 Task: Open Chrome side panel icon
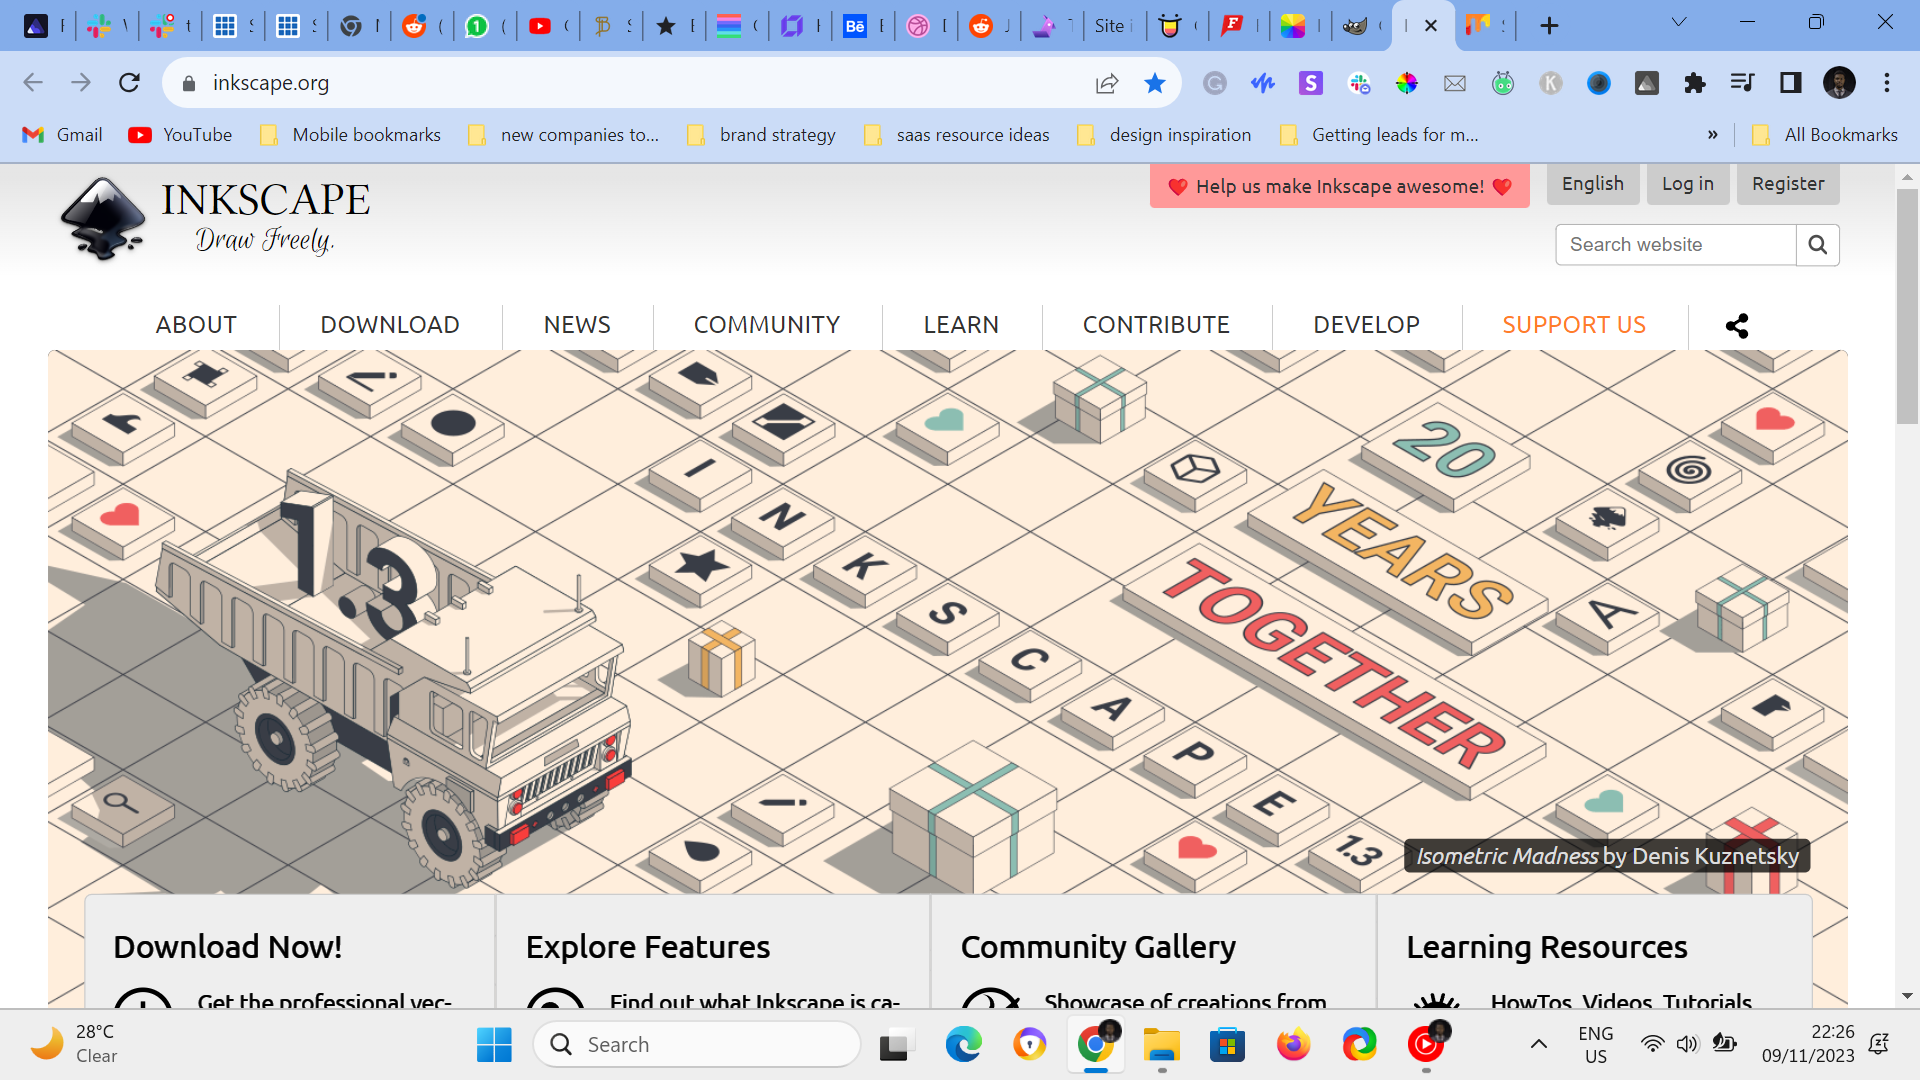[x=1790, y=83]
